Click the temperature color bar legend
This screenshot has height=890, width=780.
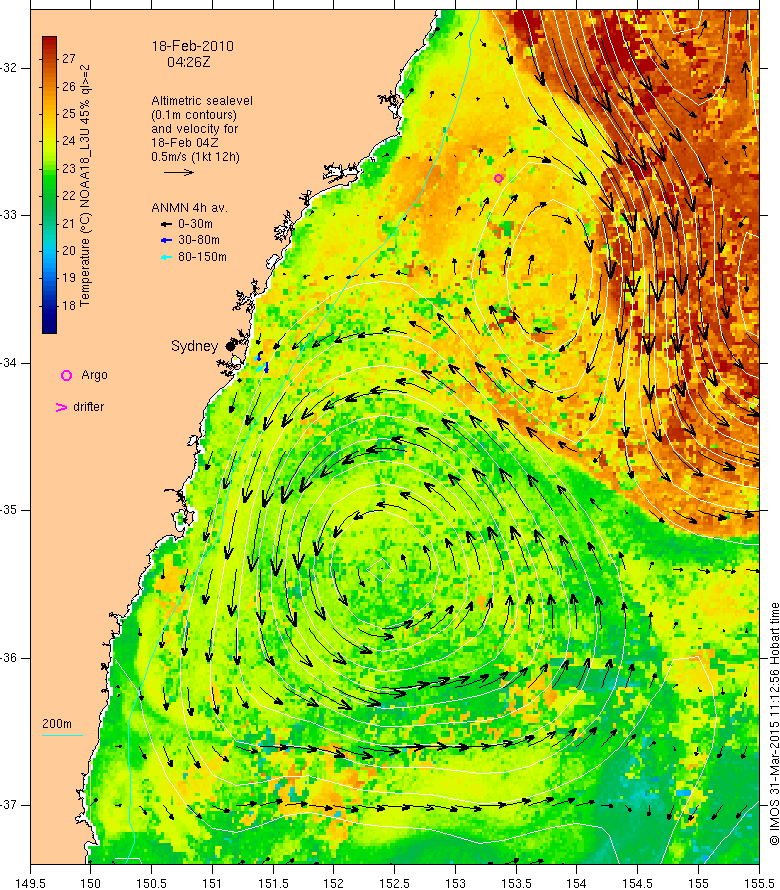tap(49, 185)
